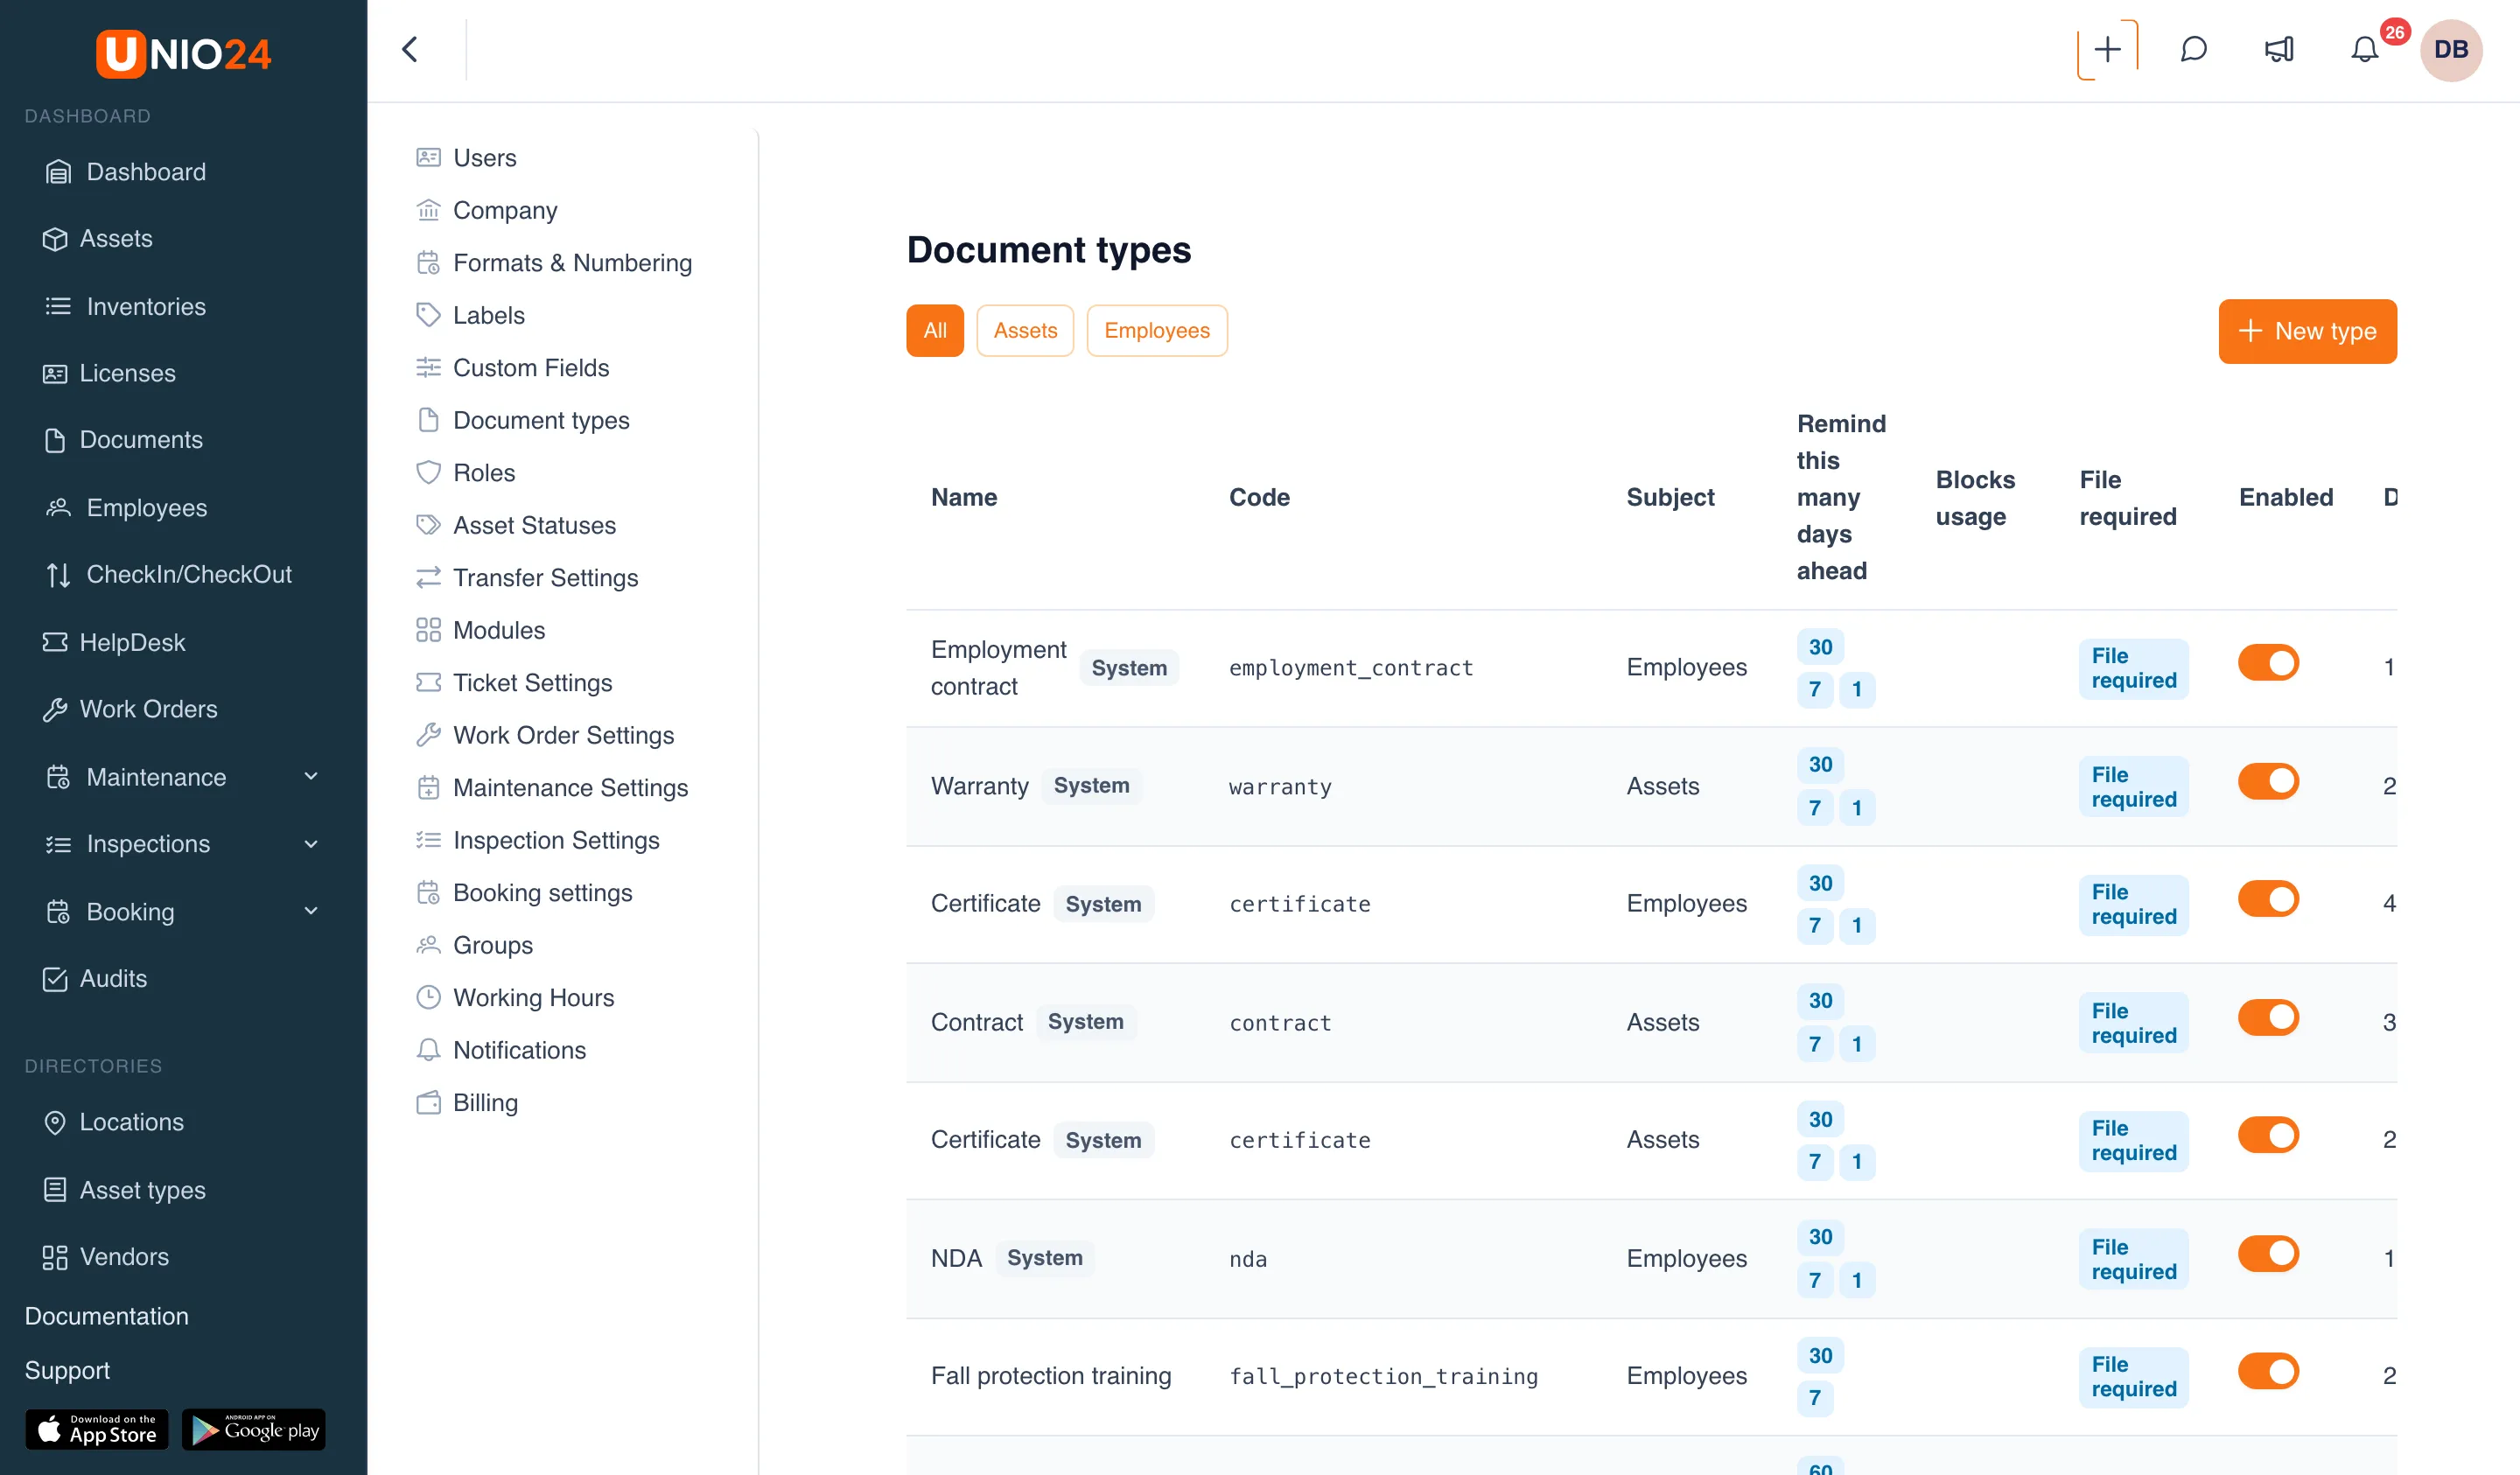
Task: Toggle Enabled for Warranty
Action: [x=2268, y=781]
